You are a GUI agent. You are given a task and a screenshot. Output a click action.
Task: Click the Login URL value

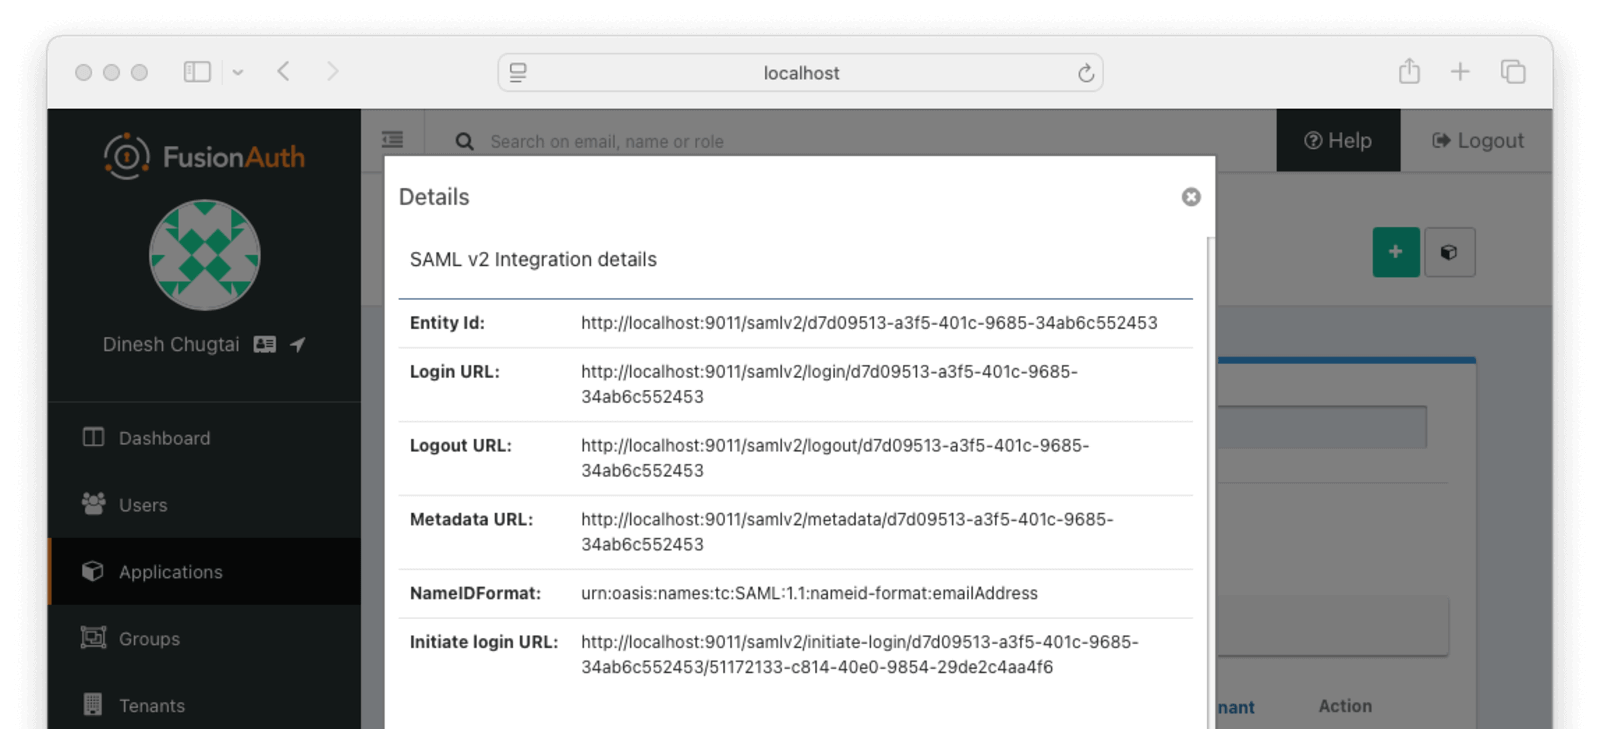(829, 384)
